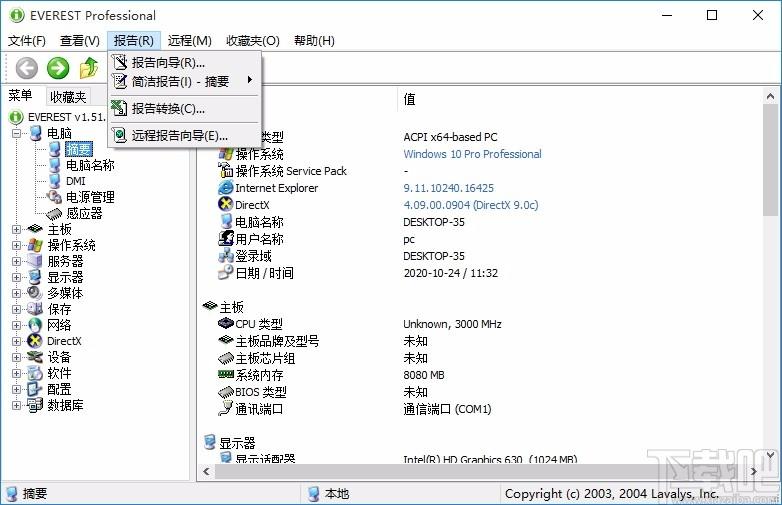
Task: Click the EVEREST v1.51 root tree icon
Action: pos(16,117)
